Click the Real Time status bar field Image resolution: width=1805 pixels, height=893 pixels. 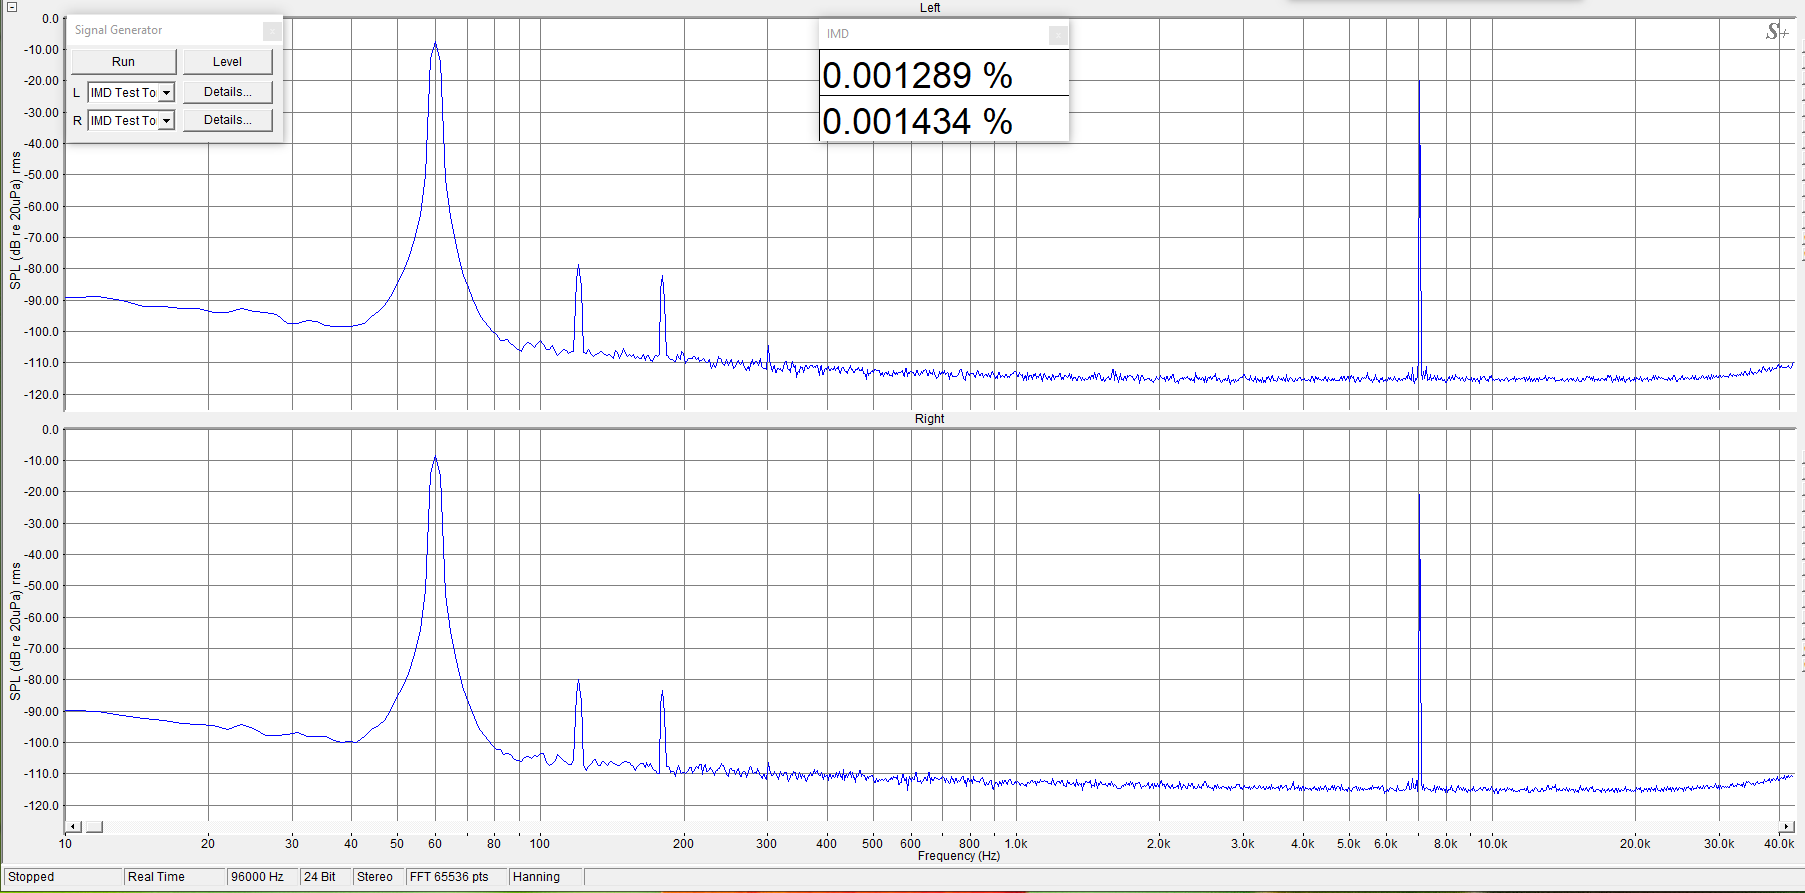point(156,877)
